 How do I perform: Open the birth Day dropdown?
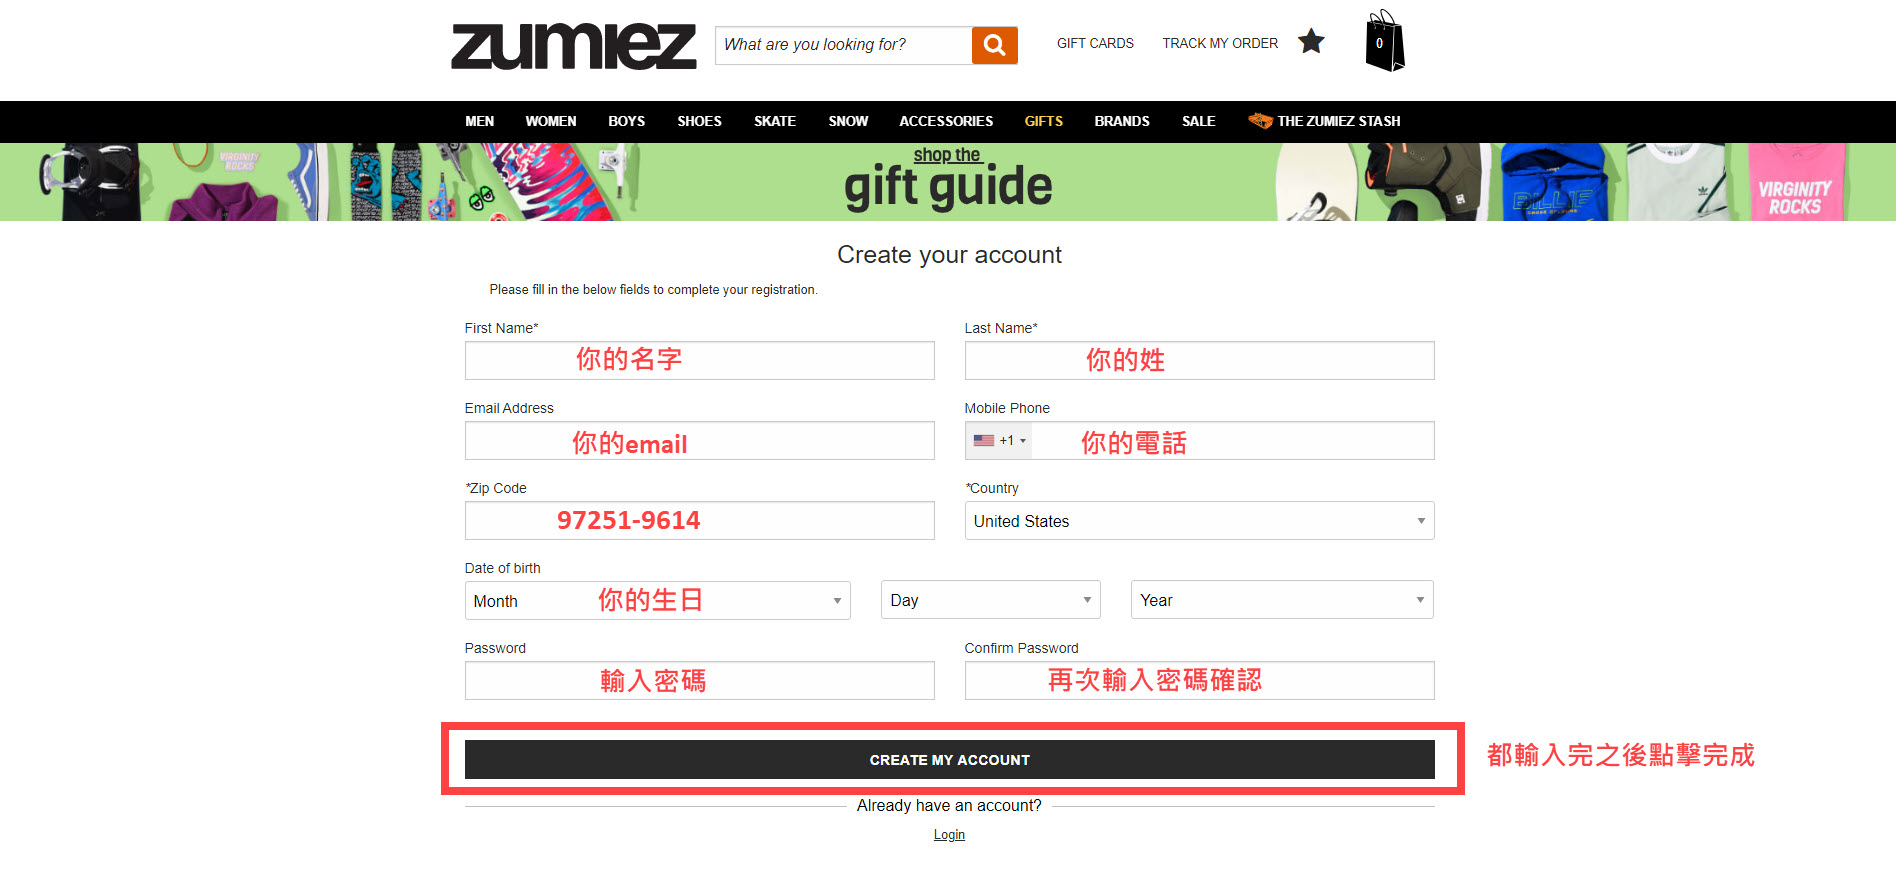tap(989, 600)
